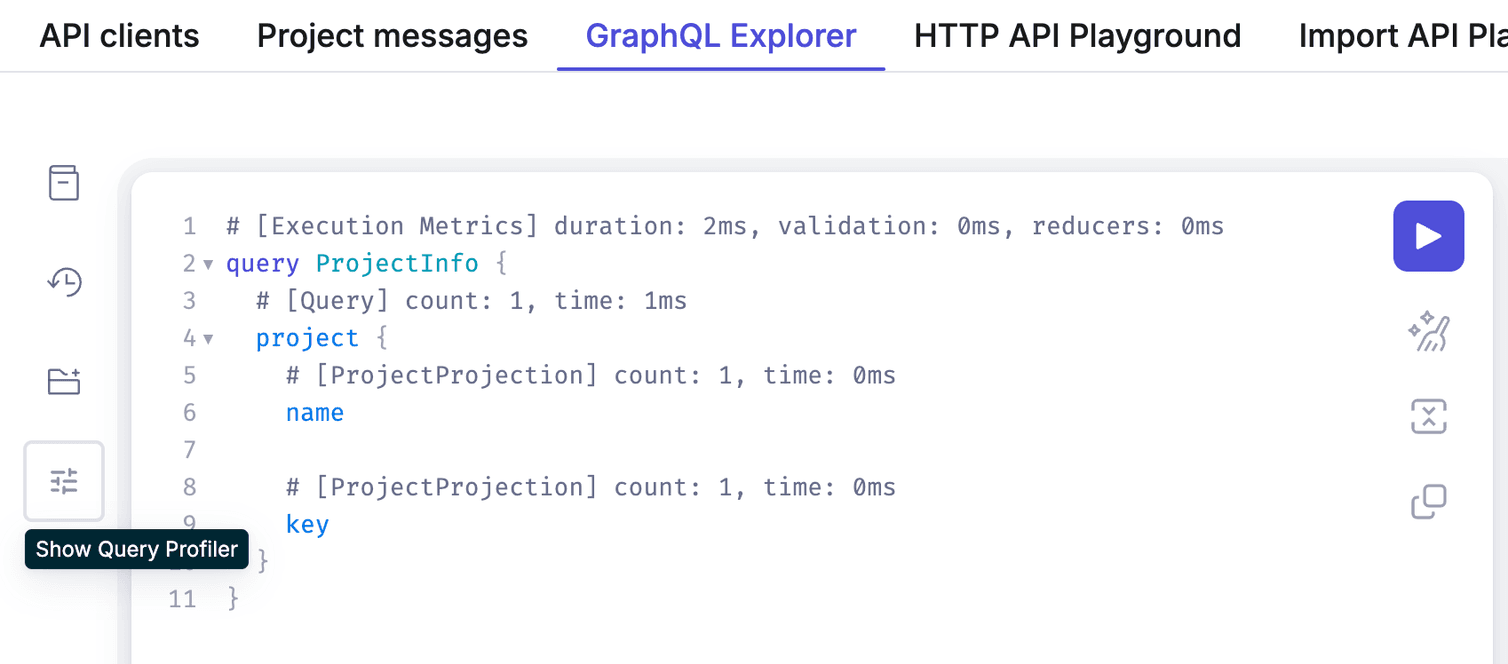This screenshot has height=664, width=1508.
Task: Collapse the ProjectInfo query block
Action: [x=206, y=263]
